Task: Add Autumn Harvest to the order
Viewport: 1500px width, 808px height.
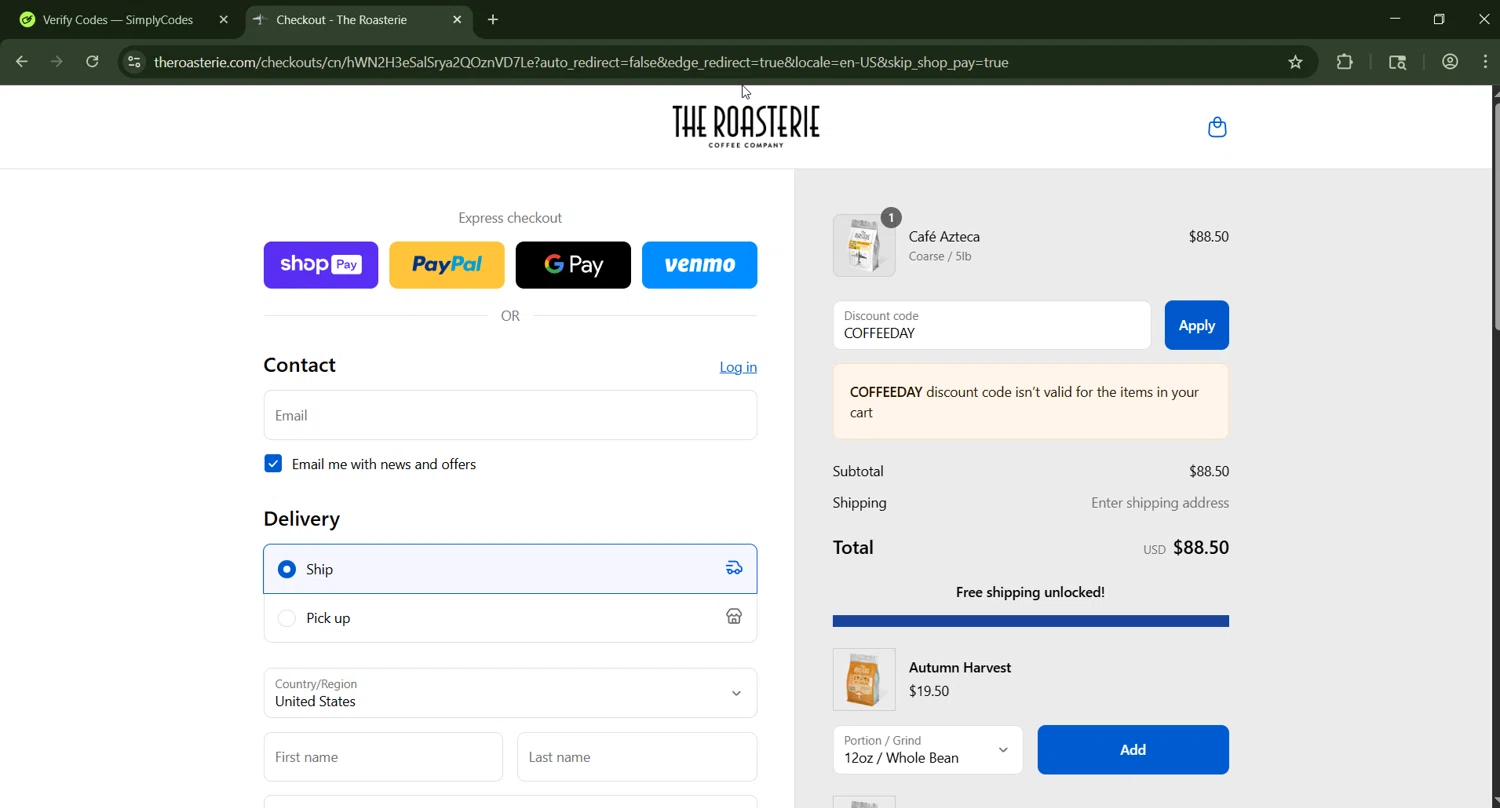Action: [1133, 750]
